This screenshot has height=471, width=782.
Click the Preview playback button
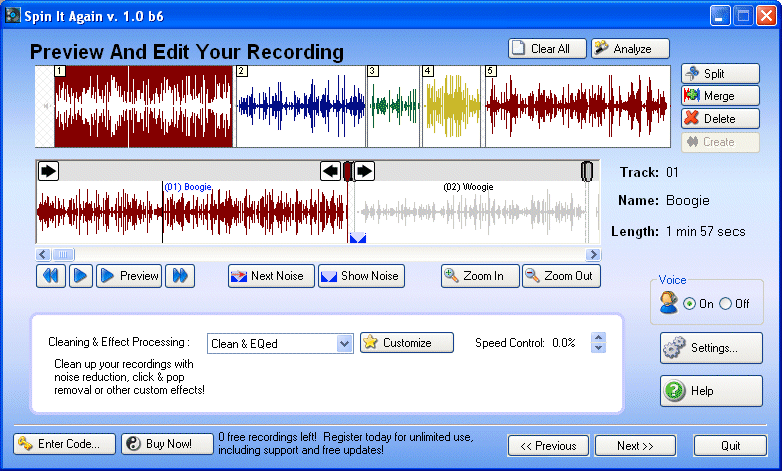click(129, 276)
